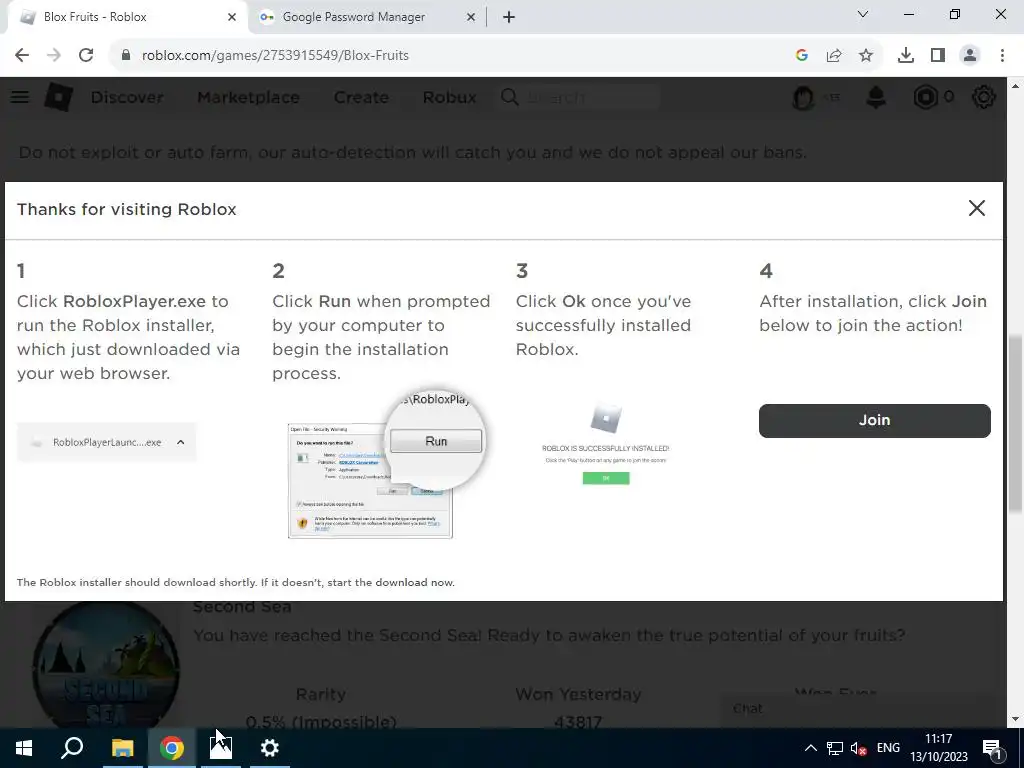
Task: Click the Roblox logo home icon
Action: pos(58,97)
